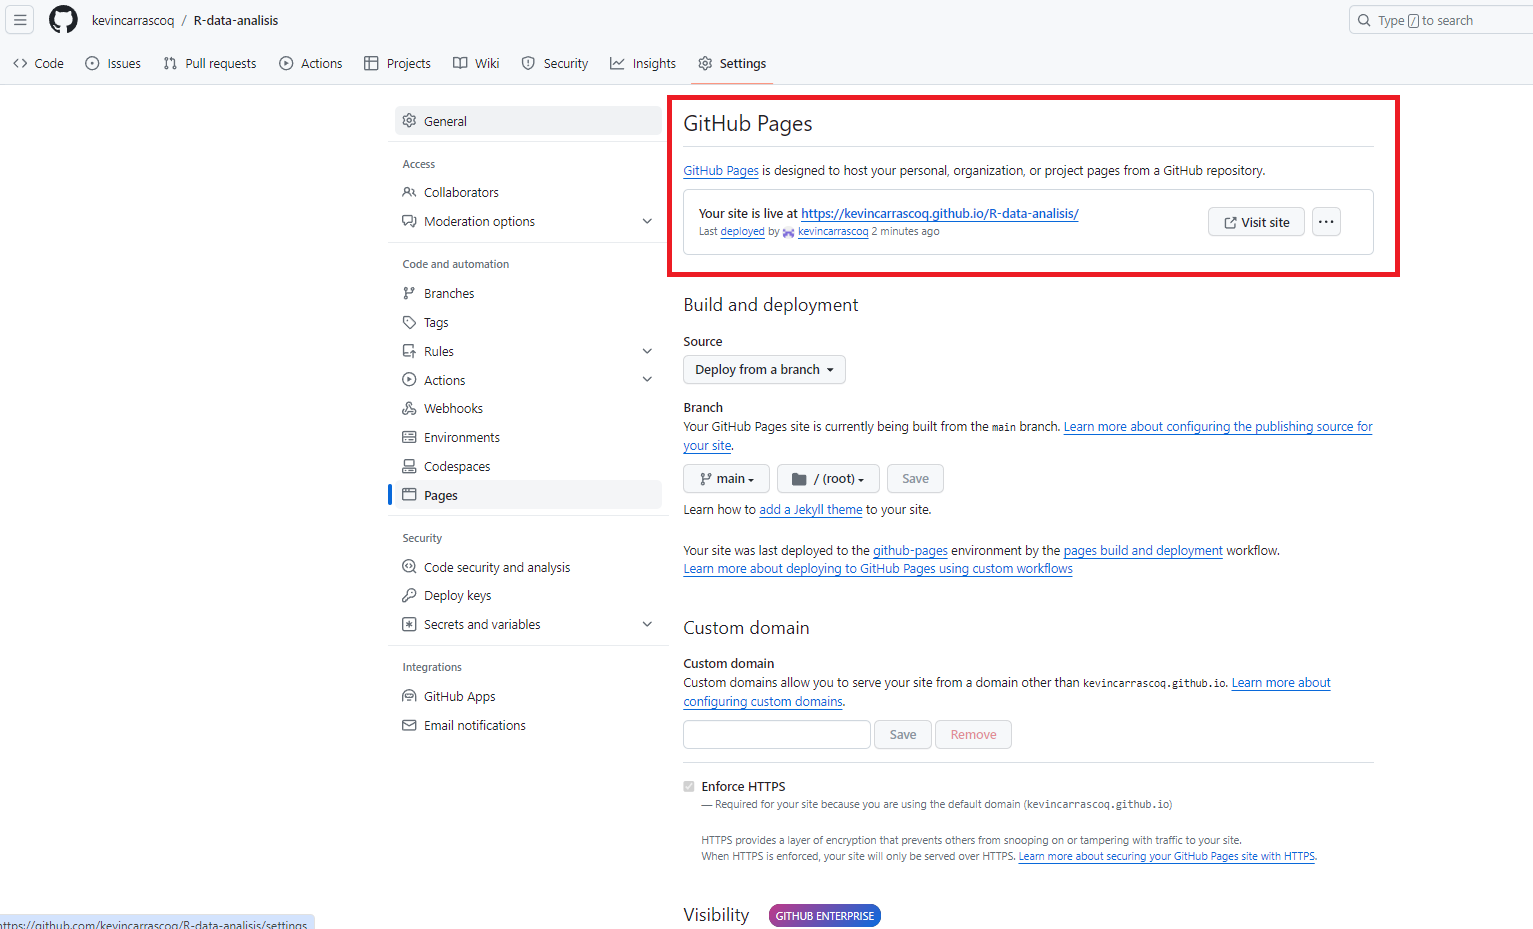Image resolution: width=1533 pixels, height=929 pixels.
Task: Open the / (root) folder dropdown
Action: pos(828,479)
